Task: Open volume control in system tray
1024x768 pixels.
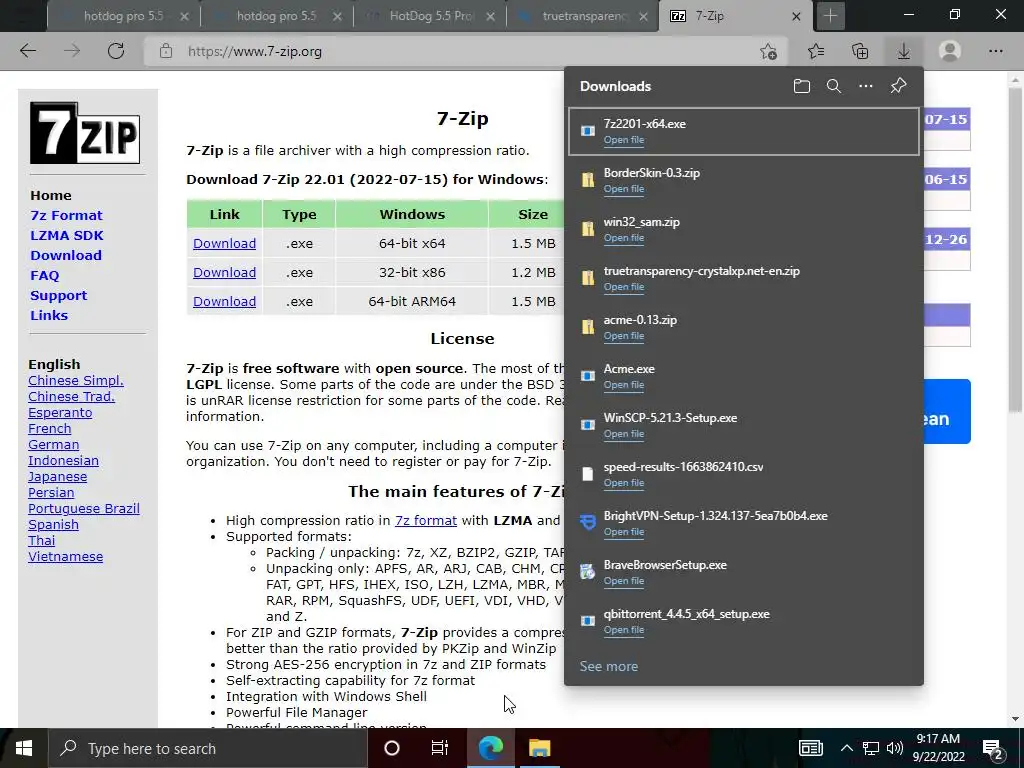Action: pos(895,748)
